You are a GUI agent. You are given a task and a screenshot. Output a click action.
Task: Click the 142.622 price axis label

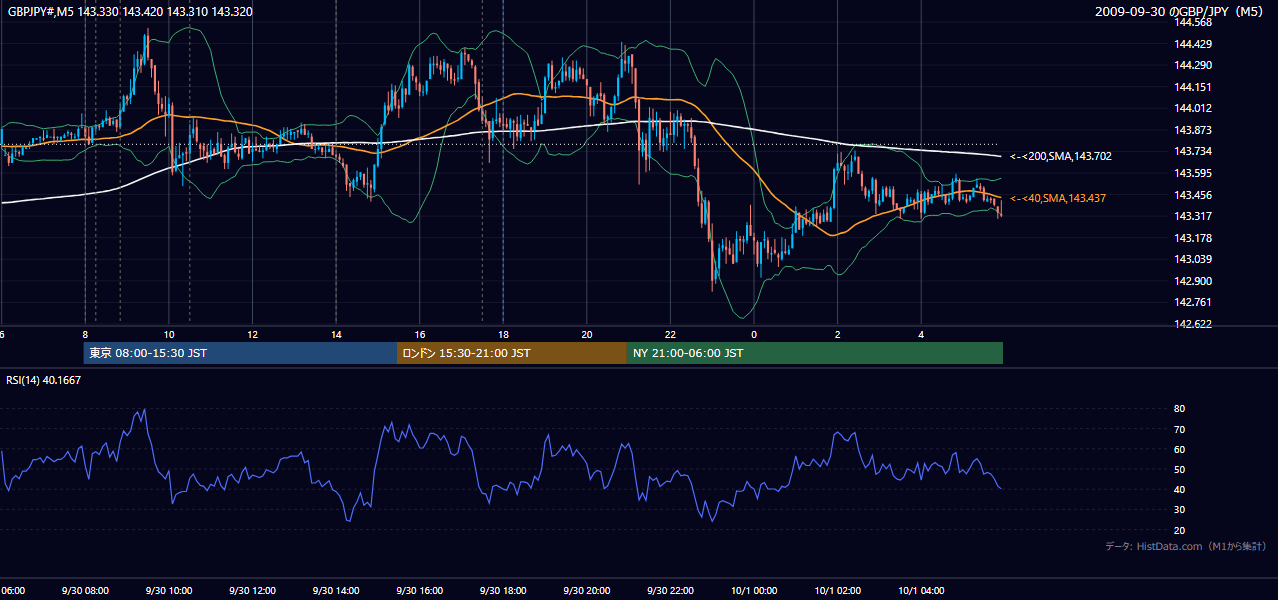(x=1195, y=324)
